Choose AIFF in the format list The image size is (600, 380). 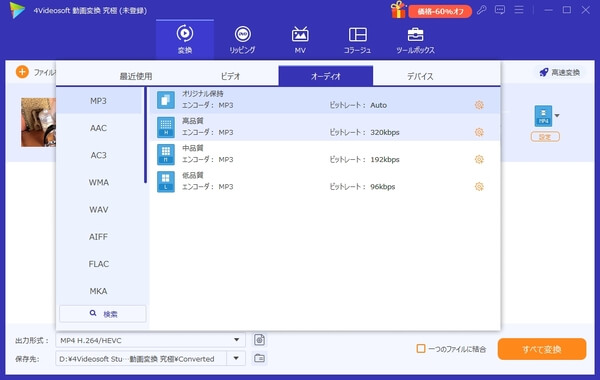(x=99, y=236)
